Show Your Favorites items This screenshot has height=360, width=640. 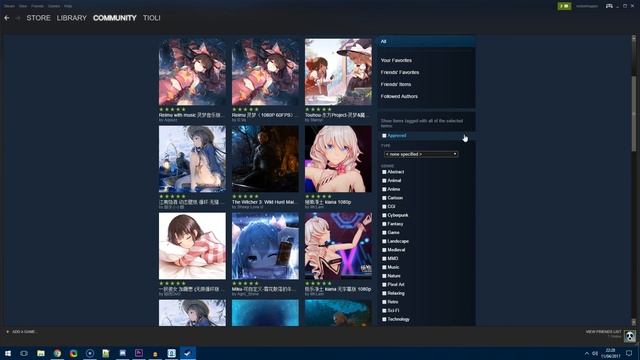396,60
